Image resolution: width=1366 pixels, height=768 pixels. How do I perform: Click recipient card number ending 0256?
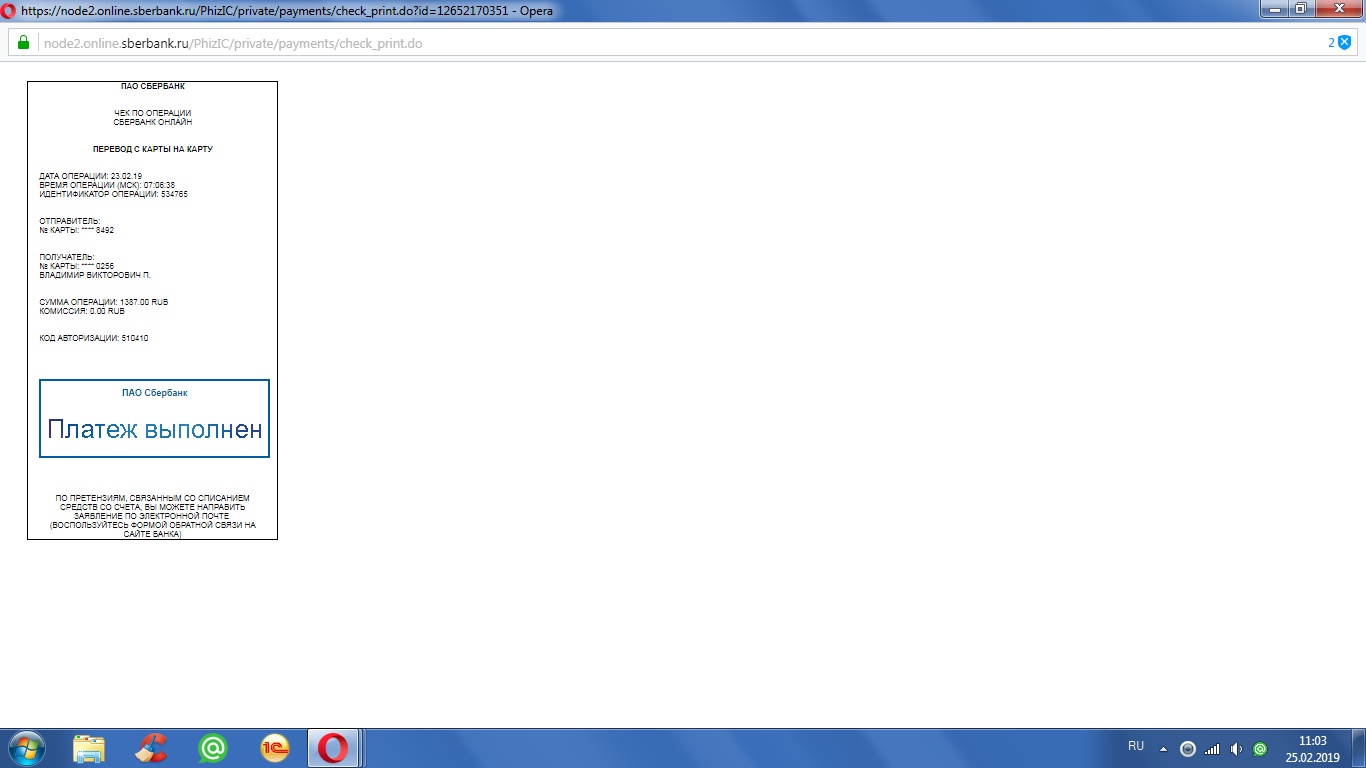76,266
